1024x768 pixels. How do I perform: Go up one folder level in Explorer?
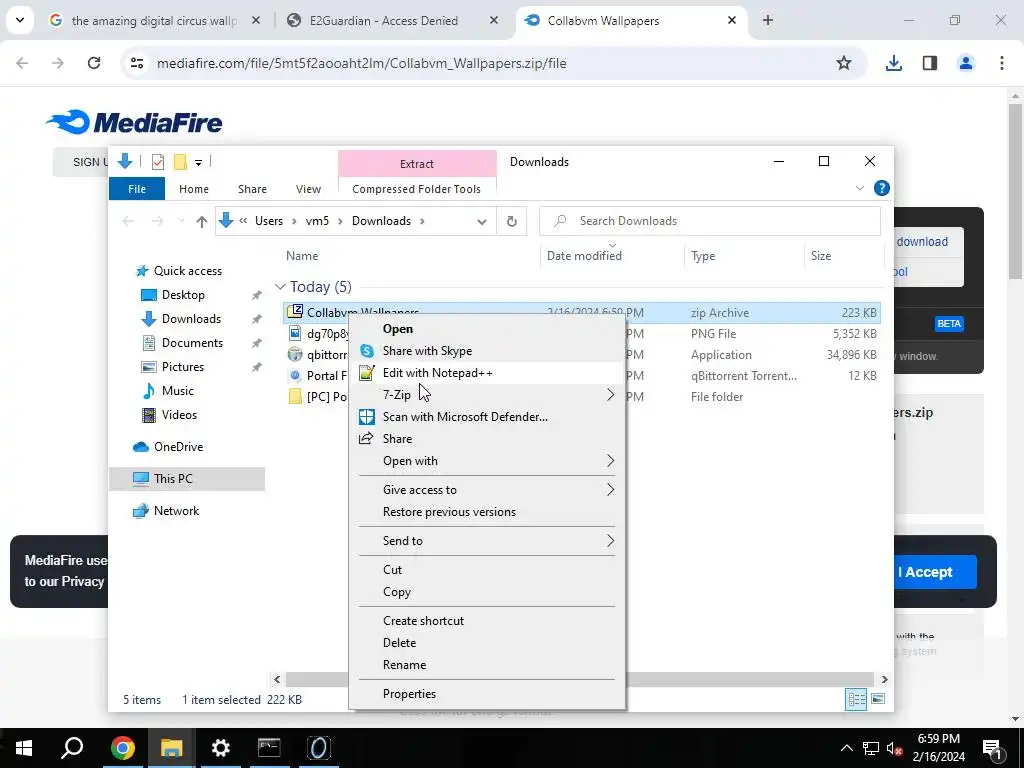[201, 221]
